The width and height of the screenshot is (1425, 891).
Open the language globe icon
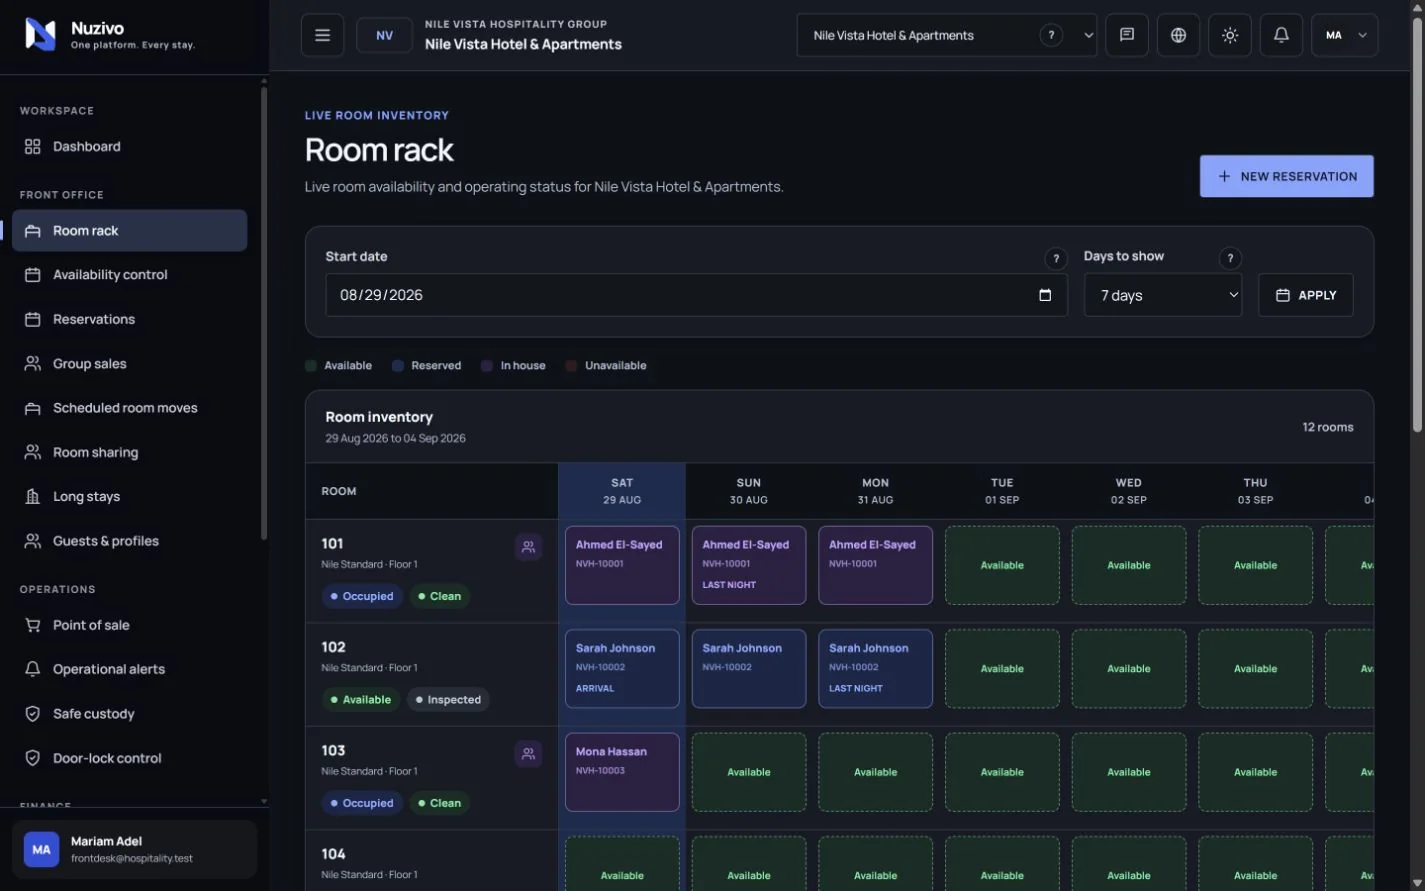(x=1178, y=35)
